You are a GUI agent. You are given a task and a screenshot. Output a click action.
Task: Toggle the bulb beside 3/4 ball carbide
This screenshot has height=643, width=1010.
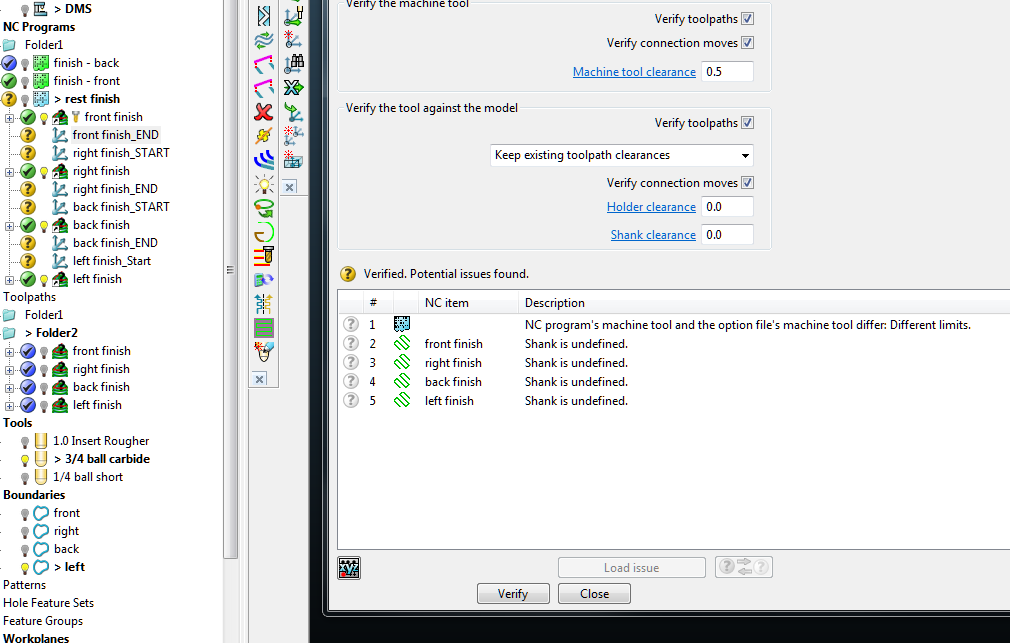(x=23, y=458)
